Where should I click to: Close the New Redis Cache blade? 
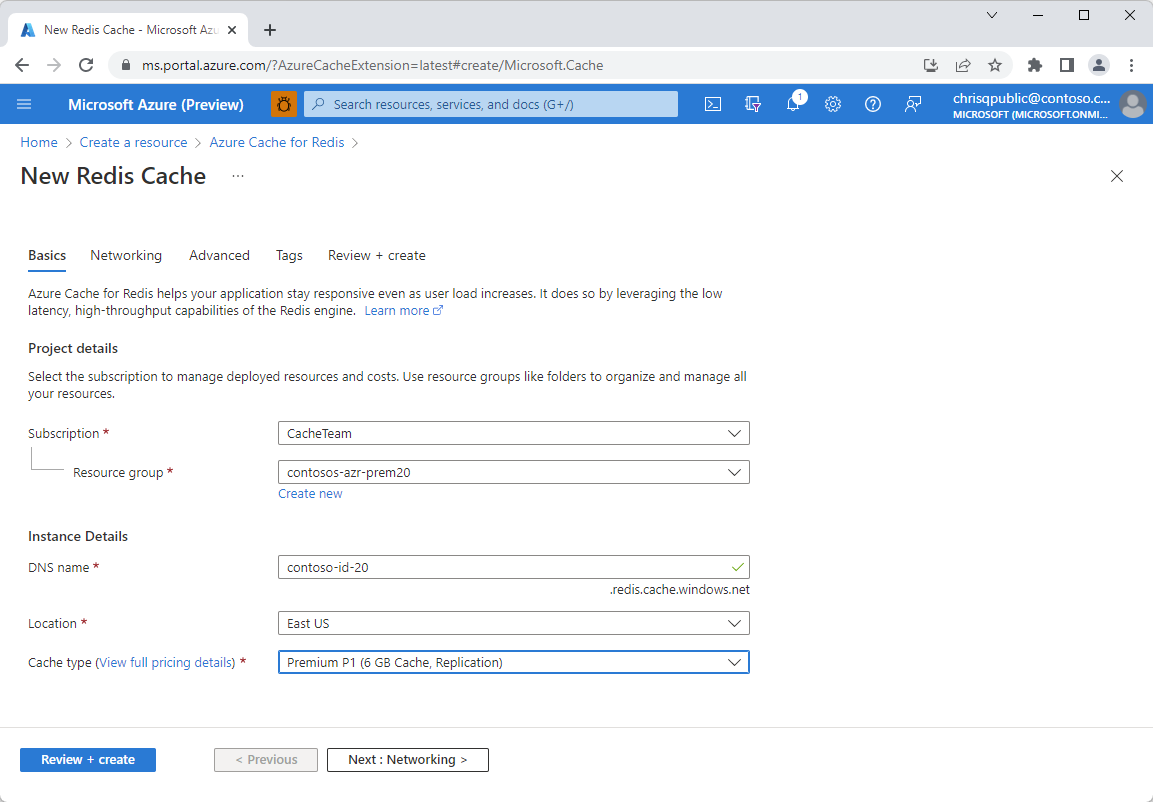(1117, 176)
